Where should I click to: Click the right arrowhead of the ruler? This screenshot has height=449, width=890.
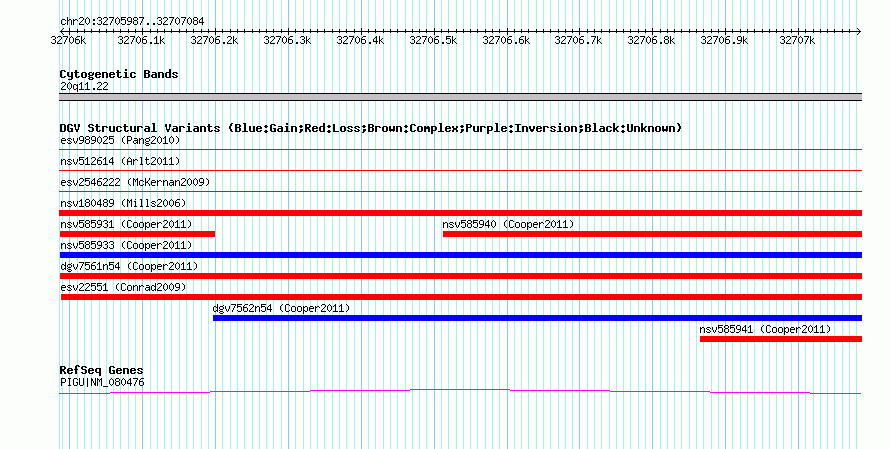[x=858, y=32]
